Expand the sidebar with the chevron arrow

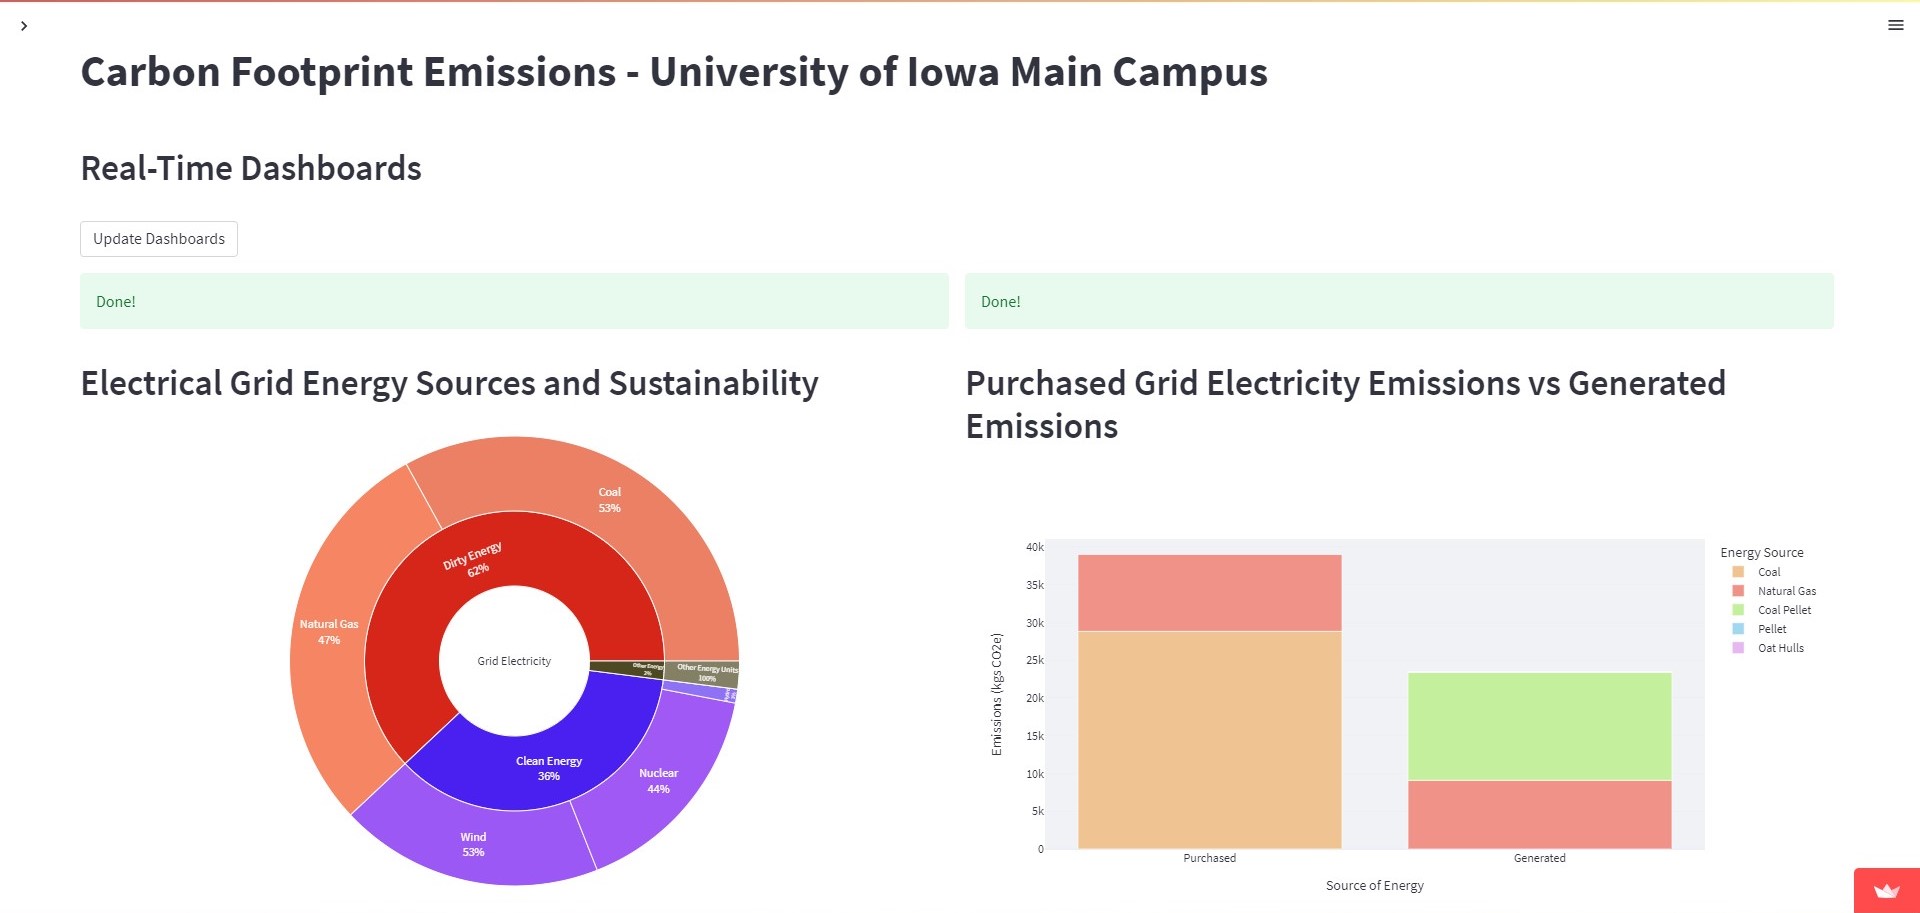(24, 25)
